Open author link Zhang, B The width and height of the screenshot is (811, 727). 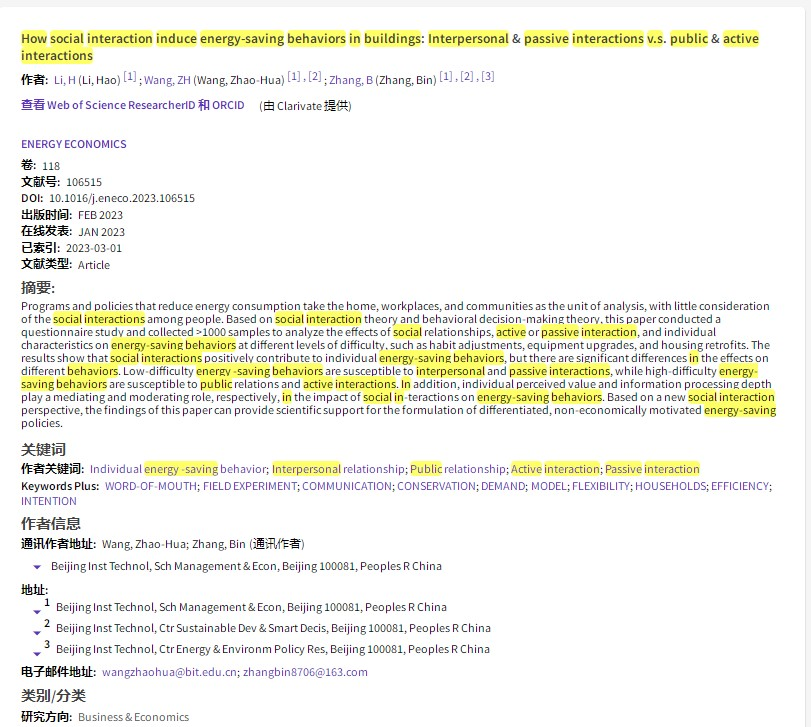click(349, 80)
